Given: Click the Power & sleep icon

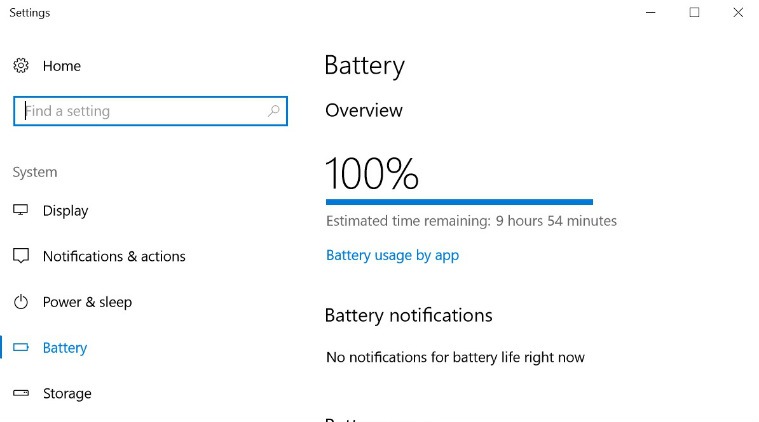Looking at the screenshot, I should [21, 301].
